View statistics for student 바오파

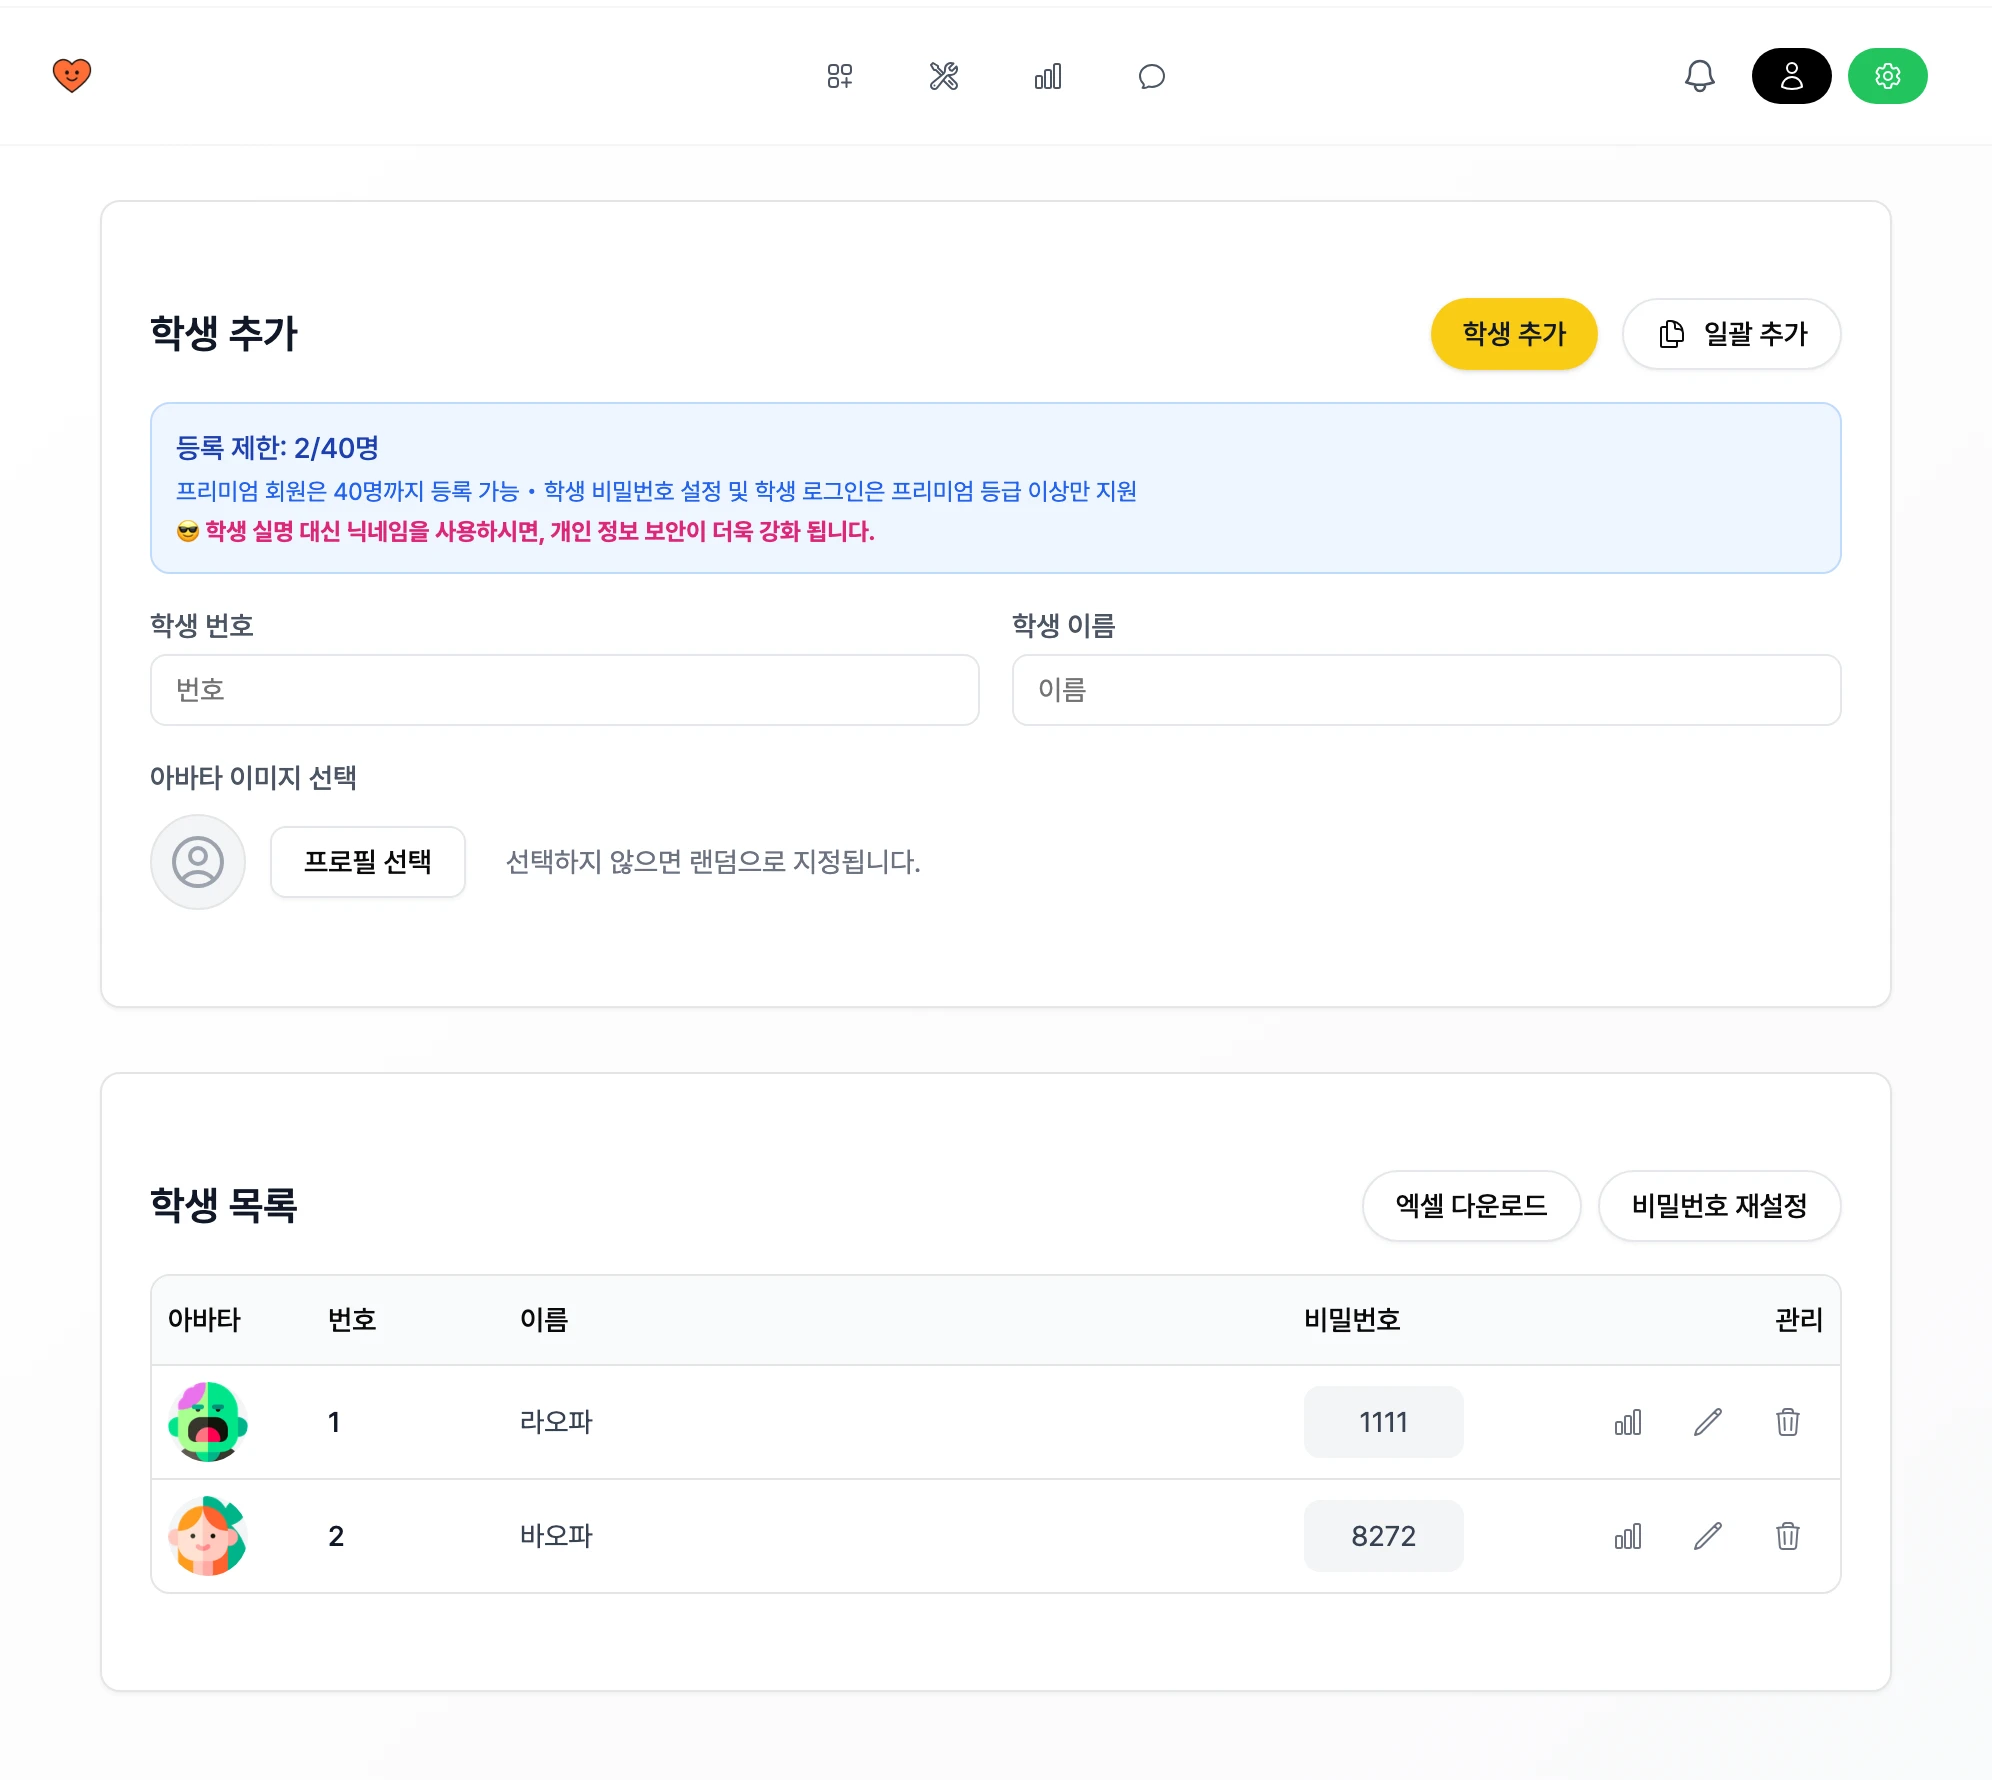click(1628, 1536)
